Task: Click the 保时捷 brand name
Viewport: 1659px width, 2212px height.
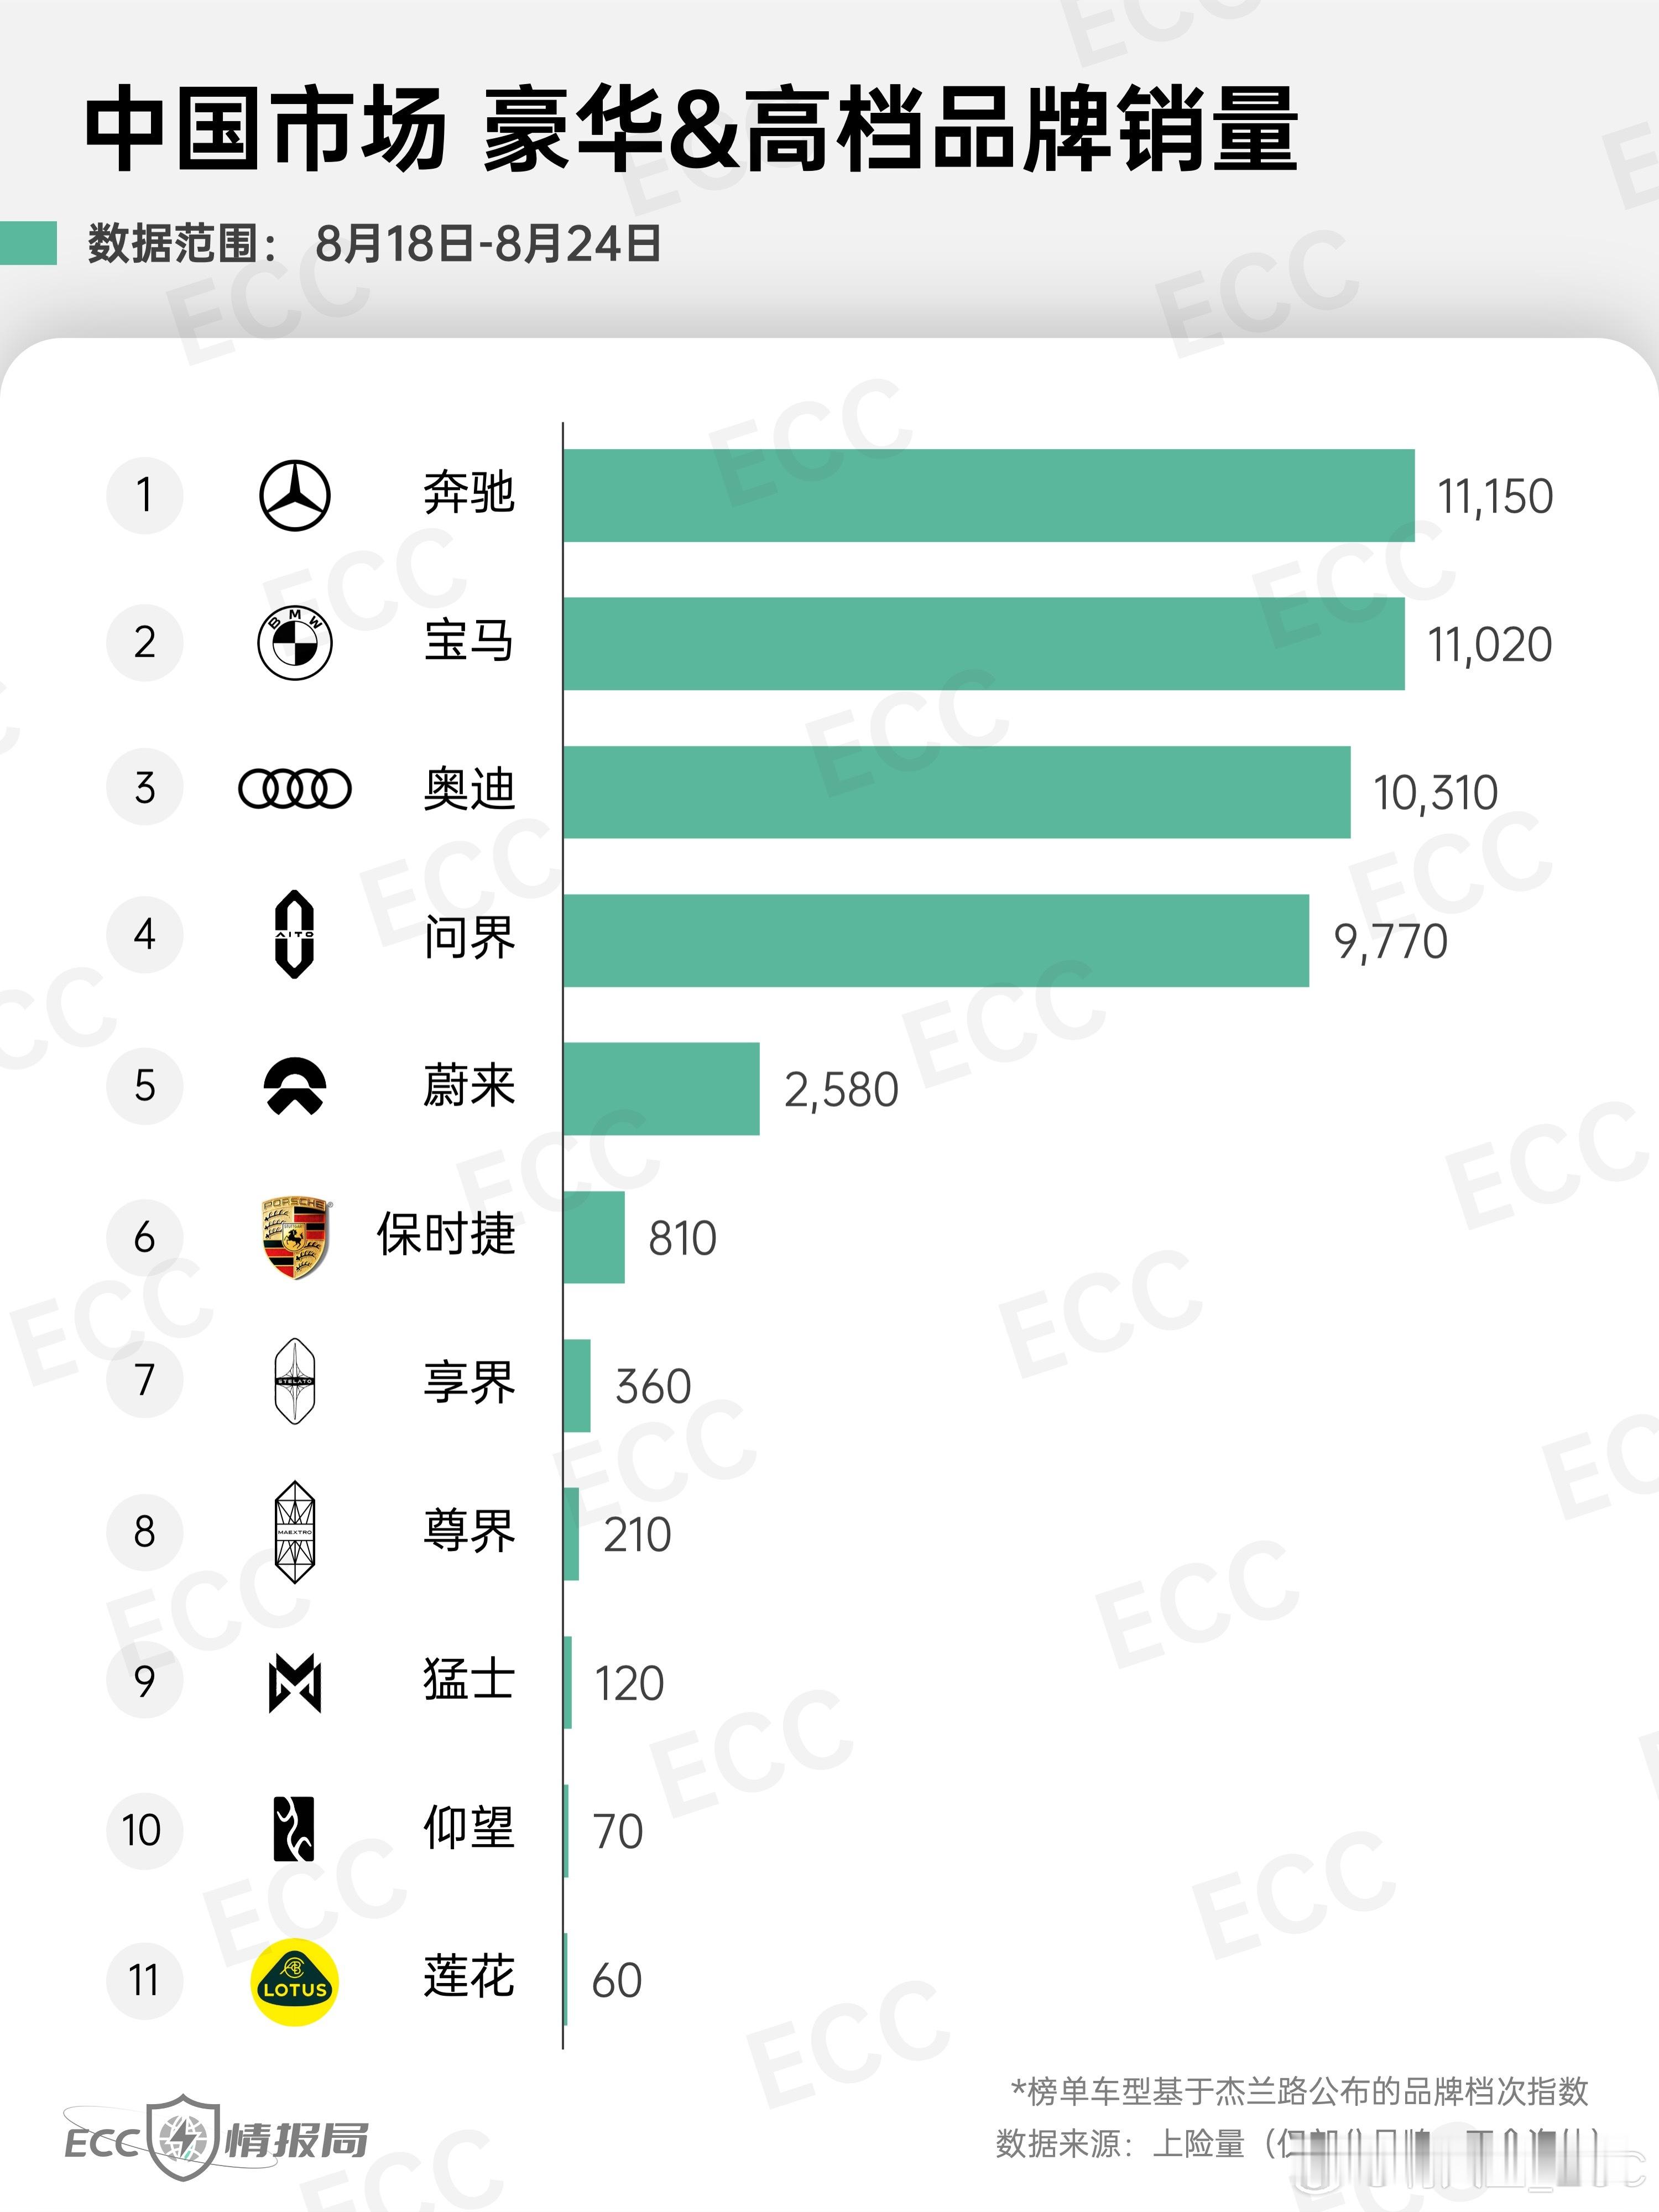Action: [446, 1235]
